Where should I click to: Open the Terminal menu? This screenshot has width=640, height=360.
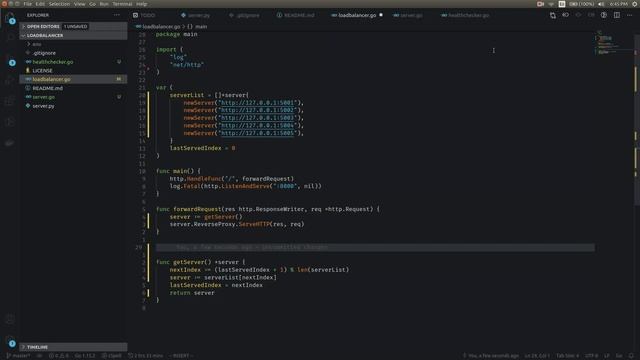pos(122,4)
